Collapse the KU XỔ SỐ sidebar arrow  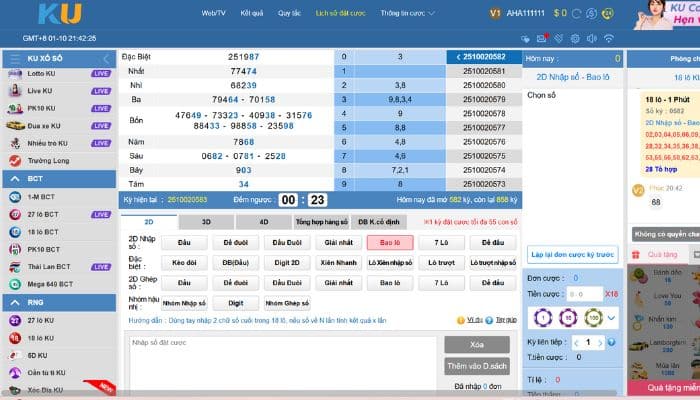point(106,59)
